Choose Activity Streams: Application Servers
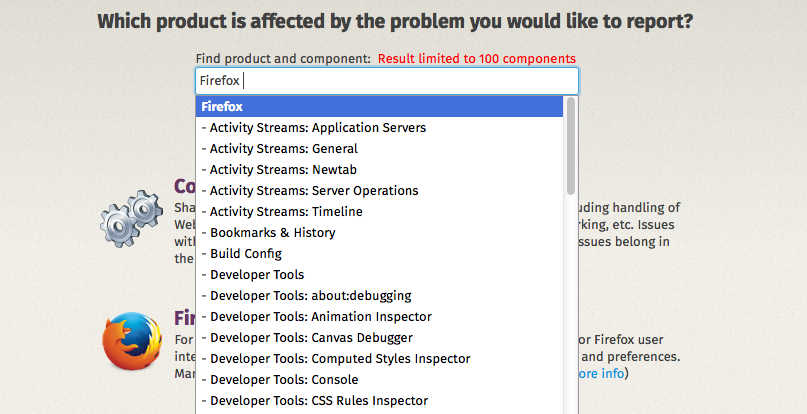Image resolution: width=807 pixels, height=414 pixels. coord(379,128)
